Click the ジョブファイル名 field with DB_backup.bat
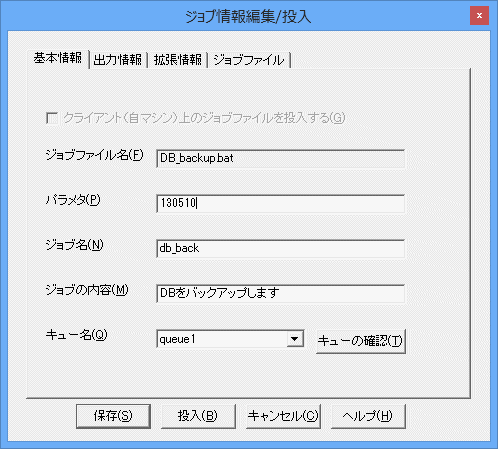Screen dimensions: 498x449 (x=281, y=158)
